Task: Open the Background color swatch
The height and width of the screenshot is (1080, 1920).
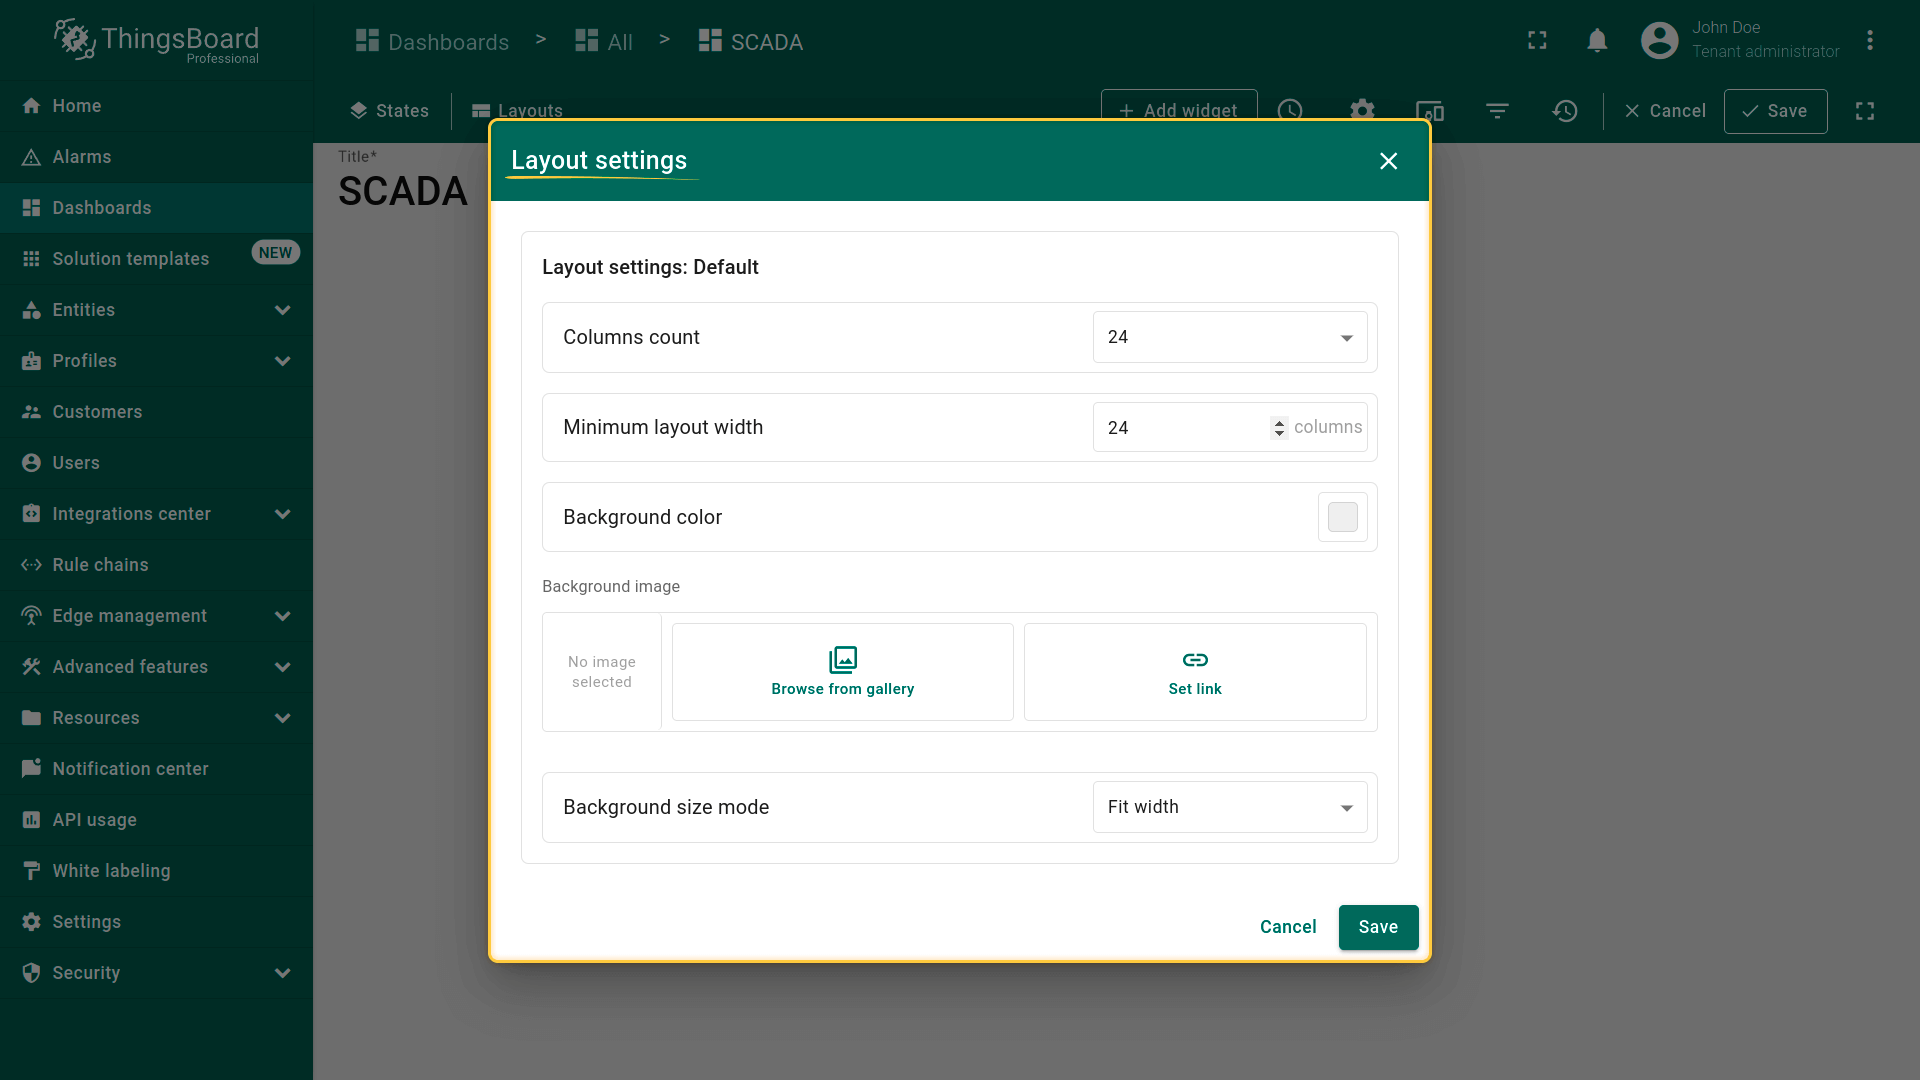Action: coord(1342,517)
